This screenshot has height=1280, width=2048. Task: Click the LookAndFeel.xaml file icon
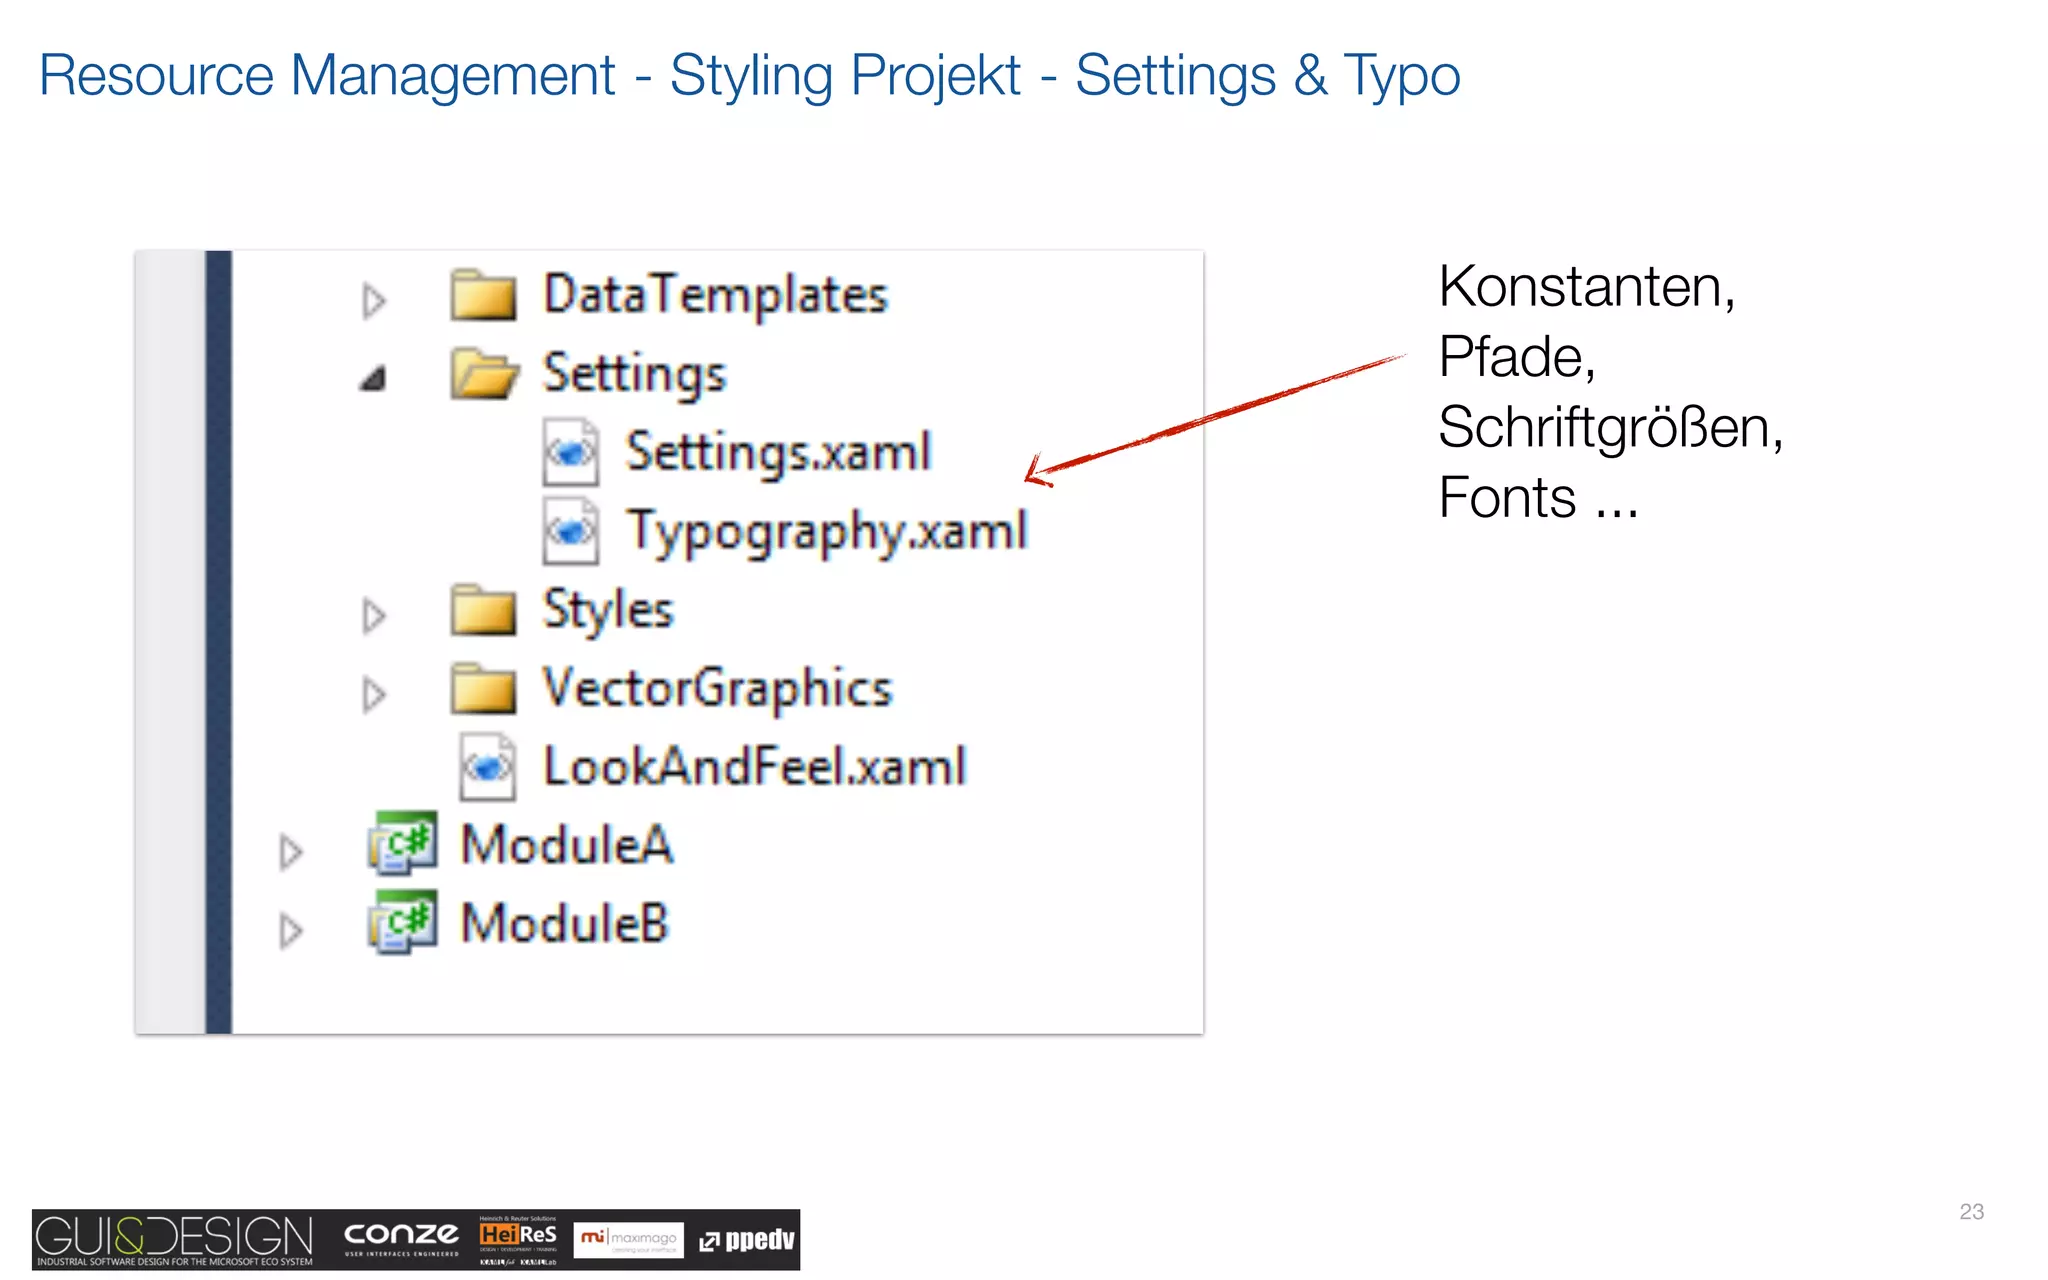coord(488,767)
